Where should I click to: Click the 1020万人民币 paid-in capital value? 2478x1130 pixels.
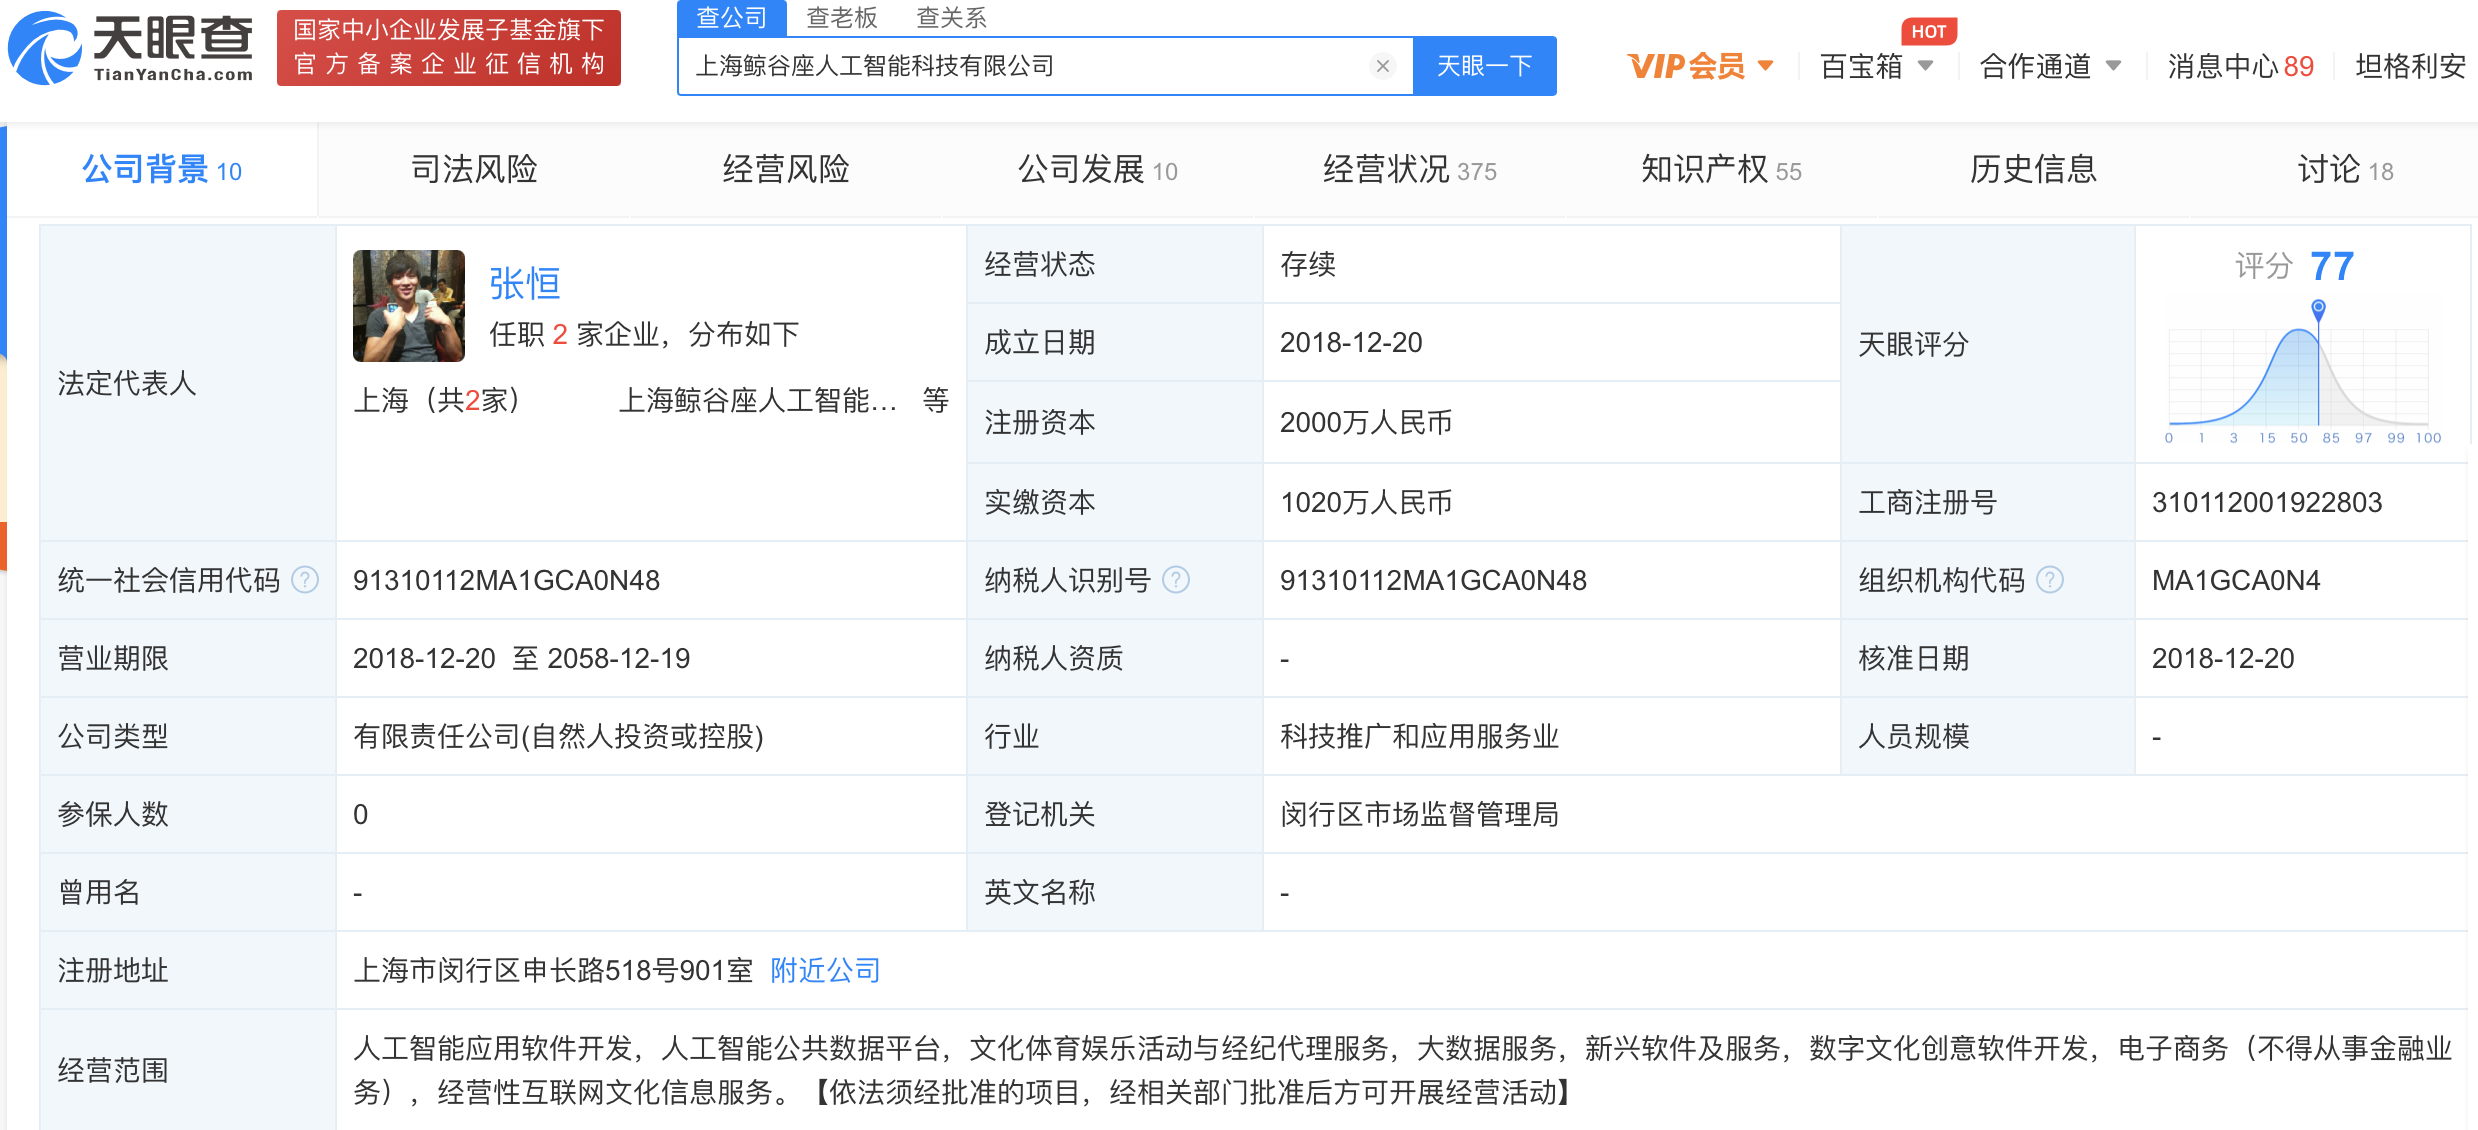[x=1366, y=502]
